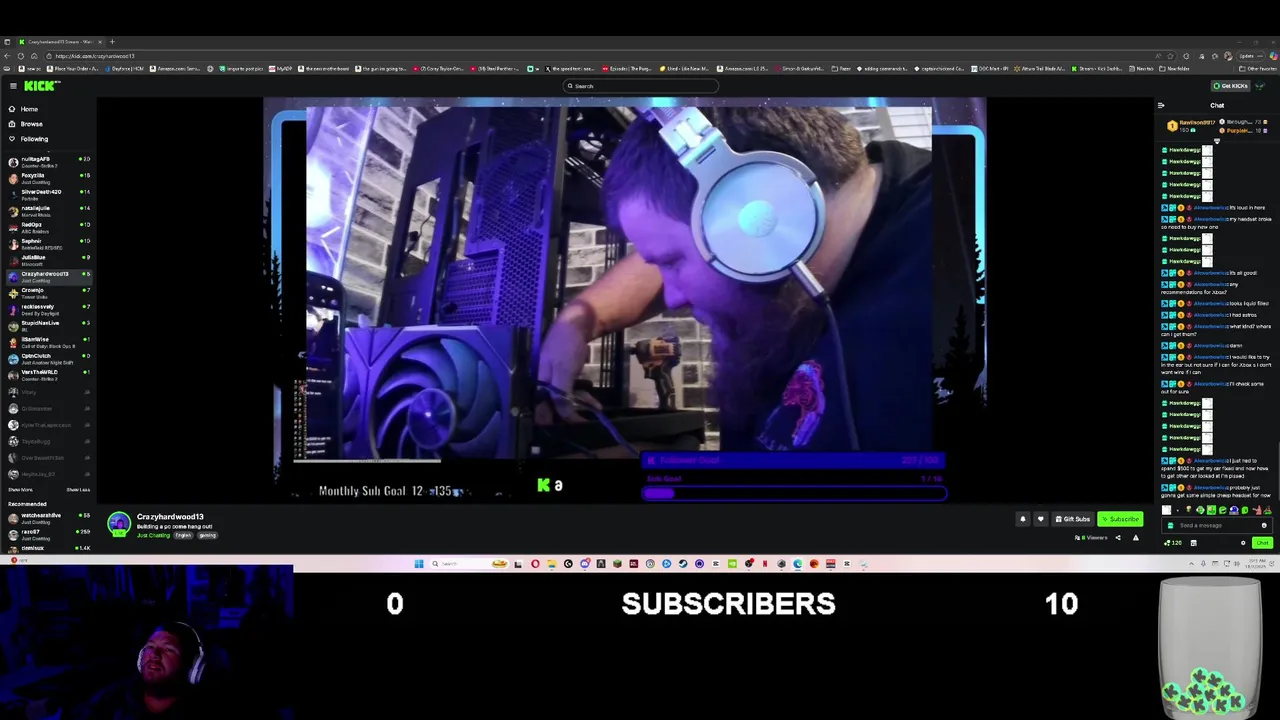Viewport: 1280px width, 720px height.
Task: Open chat settings gear icon
Action: tap(1243, 543)
